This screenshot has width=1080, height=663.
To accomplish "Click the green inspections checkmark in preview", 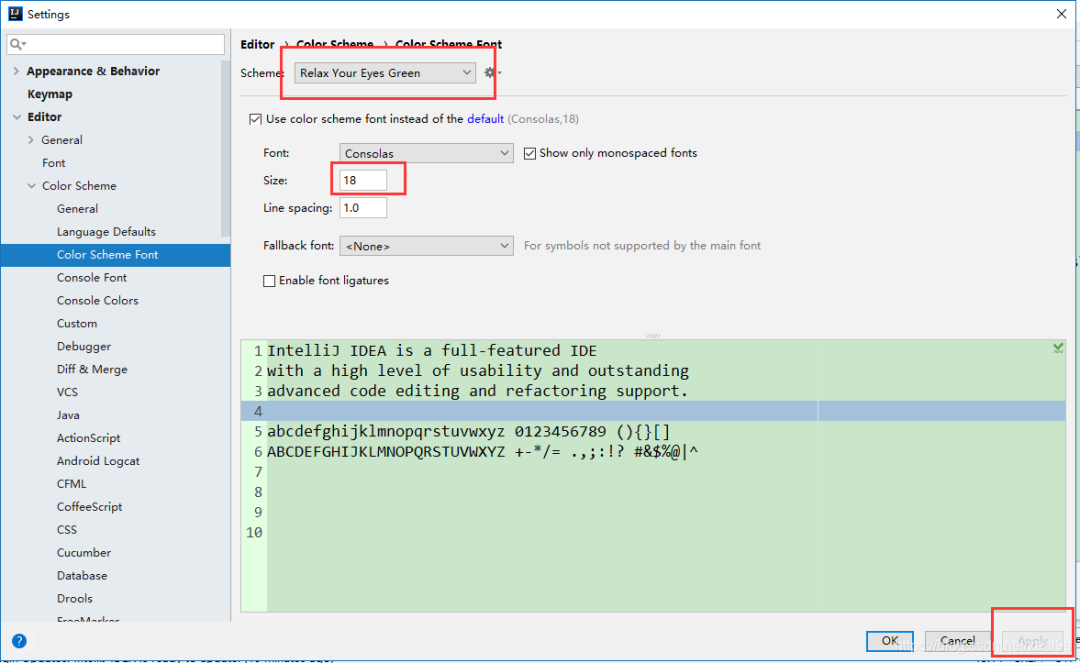I will coord(1058,348).
